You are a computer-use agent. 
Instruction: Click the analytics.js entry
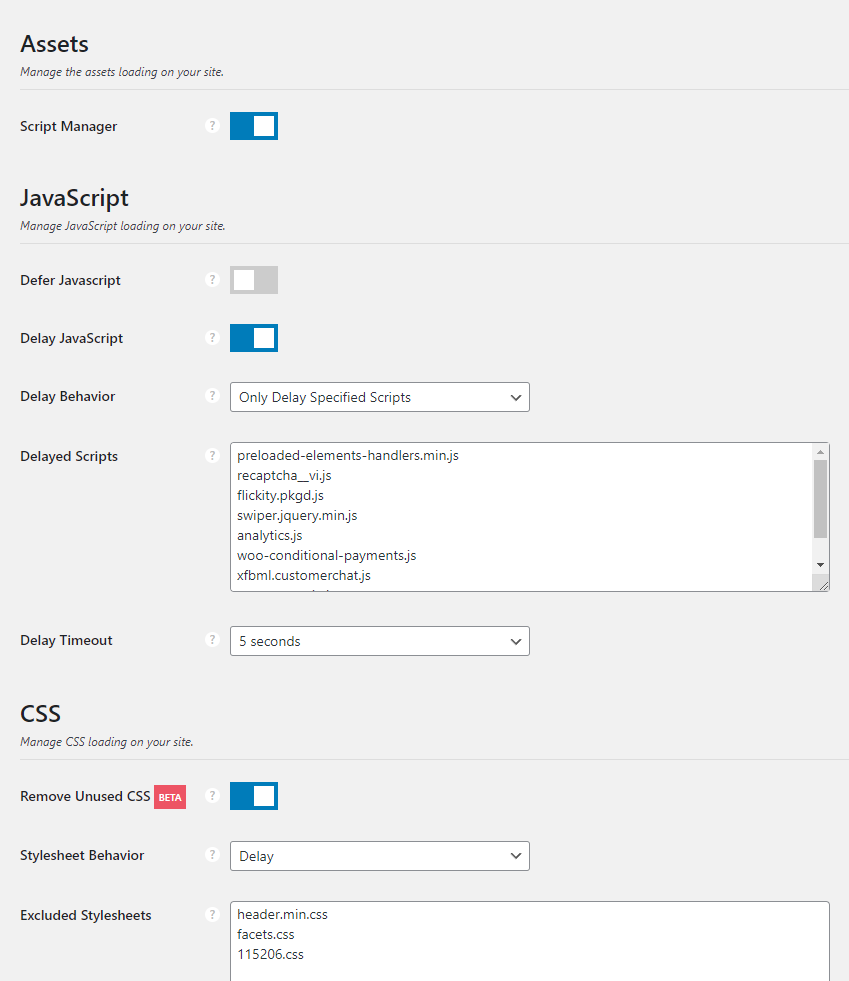coord(270,536)
